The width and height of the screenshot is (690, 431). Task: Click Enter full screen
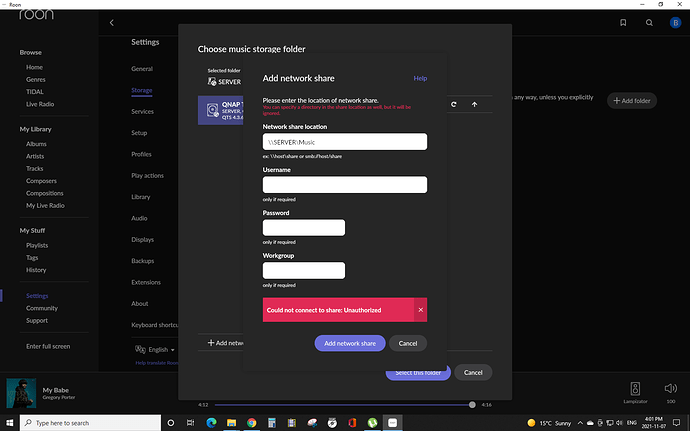[x=48, y=346]
